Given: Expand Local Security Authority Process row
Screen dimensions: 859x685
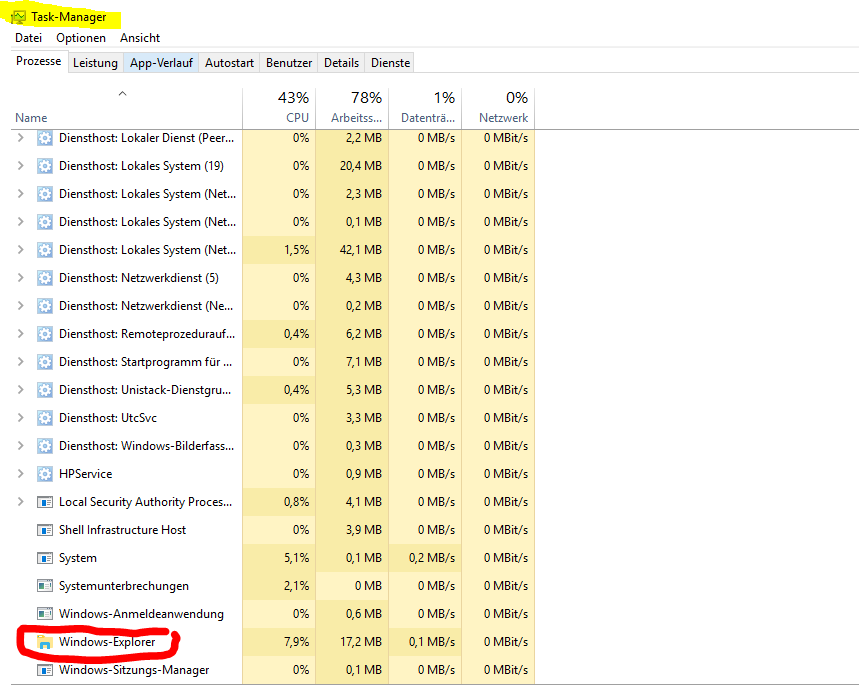Looking at the screenshot, I should click(20, 501).
